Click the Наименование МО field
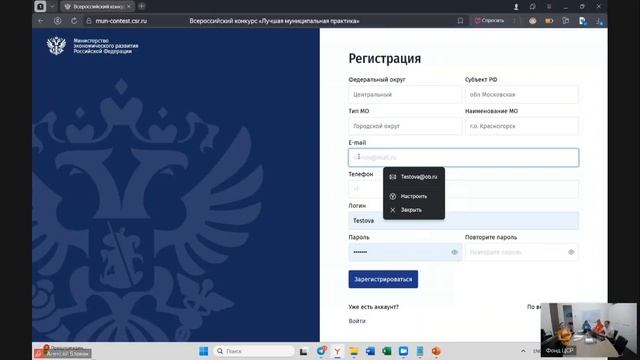640x360 pixels. pyautogui.click(x=522, y=126)
